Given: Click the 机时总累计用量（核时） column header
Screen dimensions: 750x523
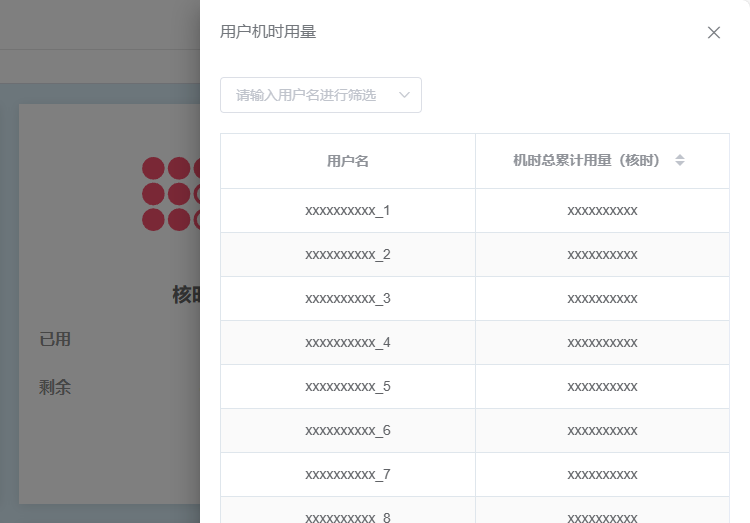Looking at the screenshot, I should (602, 161).
